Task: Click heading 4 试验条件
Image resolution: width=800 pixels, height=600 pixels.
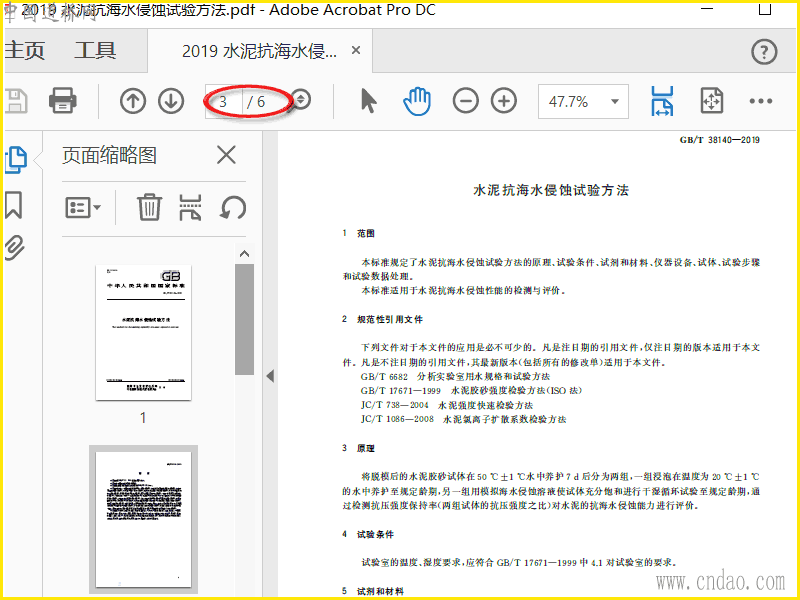Action: point(368,534)
